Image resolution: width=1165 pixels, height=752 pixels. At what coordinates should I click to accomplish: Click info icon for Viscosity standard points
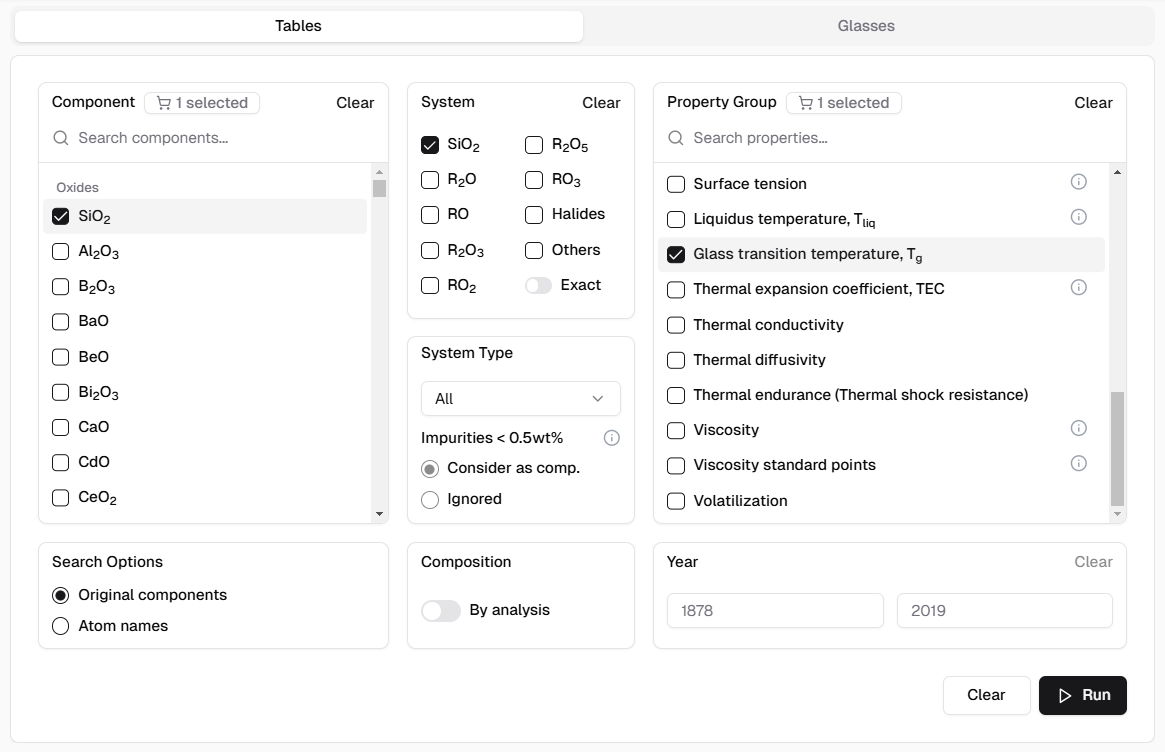click(x=1078, y=464)
